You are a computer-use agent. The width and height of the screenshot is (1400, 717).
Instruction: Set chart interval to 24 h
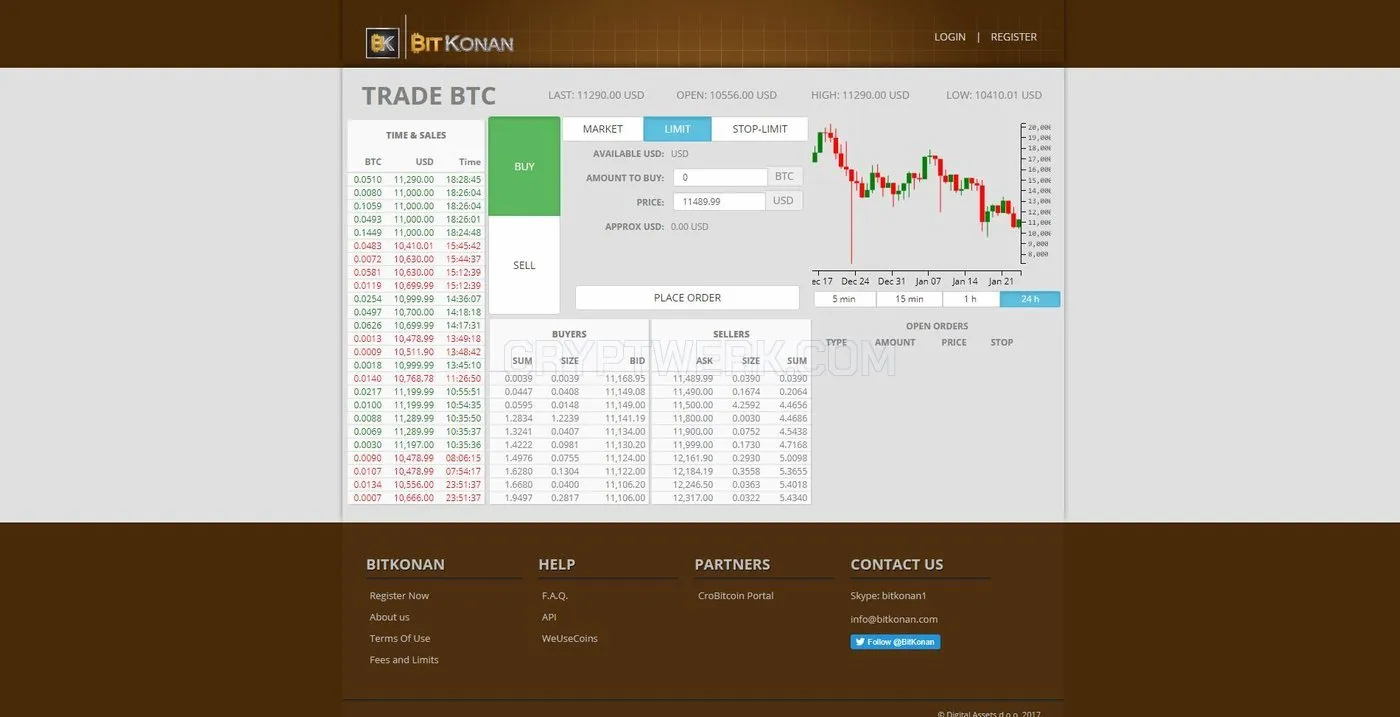click(1030, 299)
